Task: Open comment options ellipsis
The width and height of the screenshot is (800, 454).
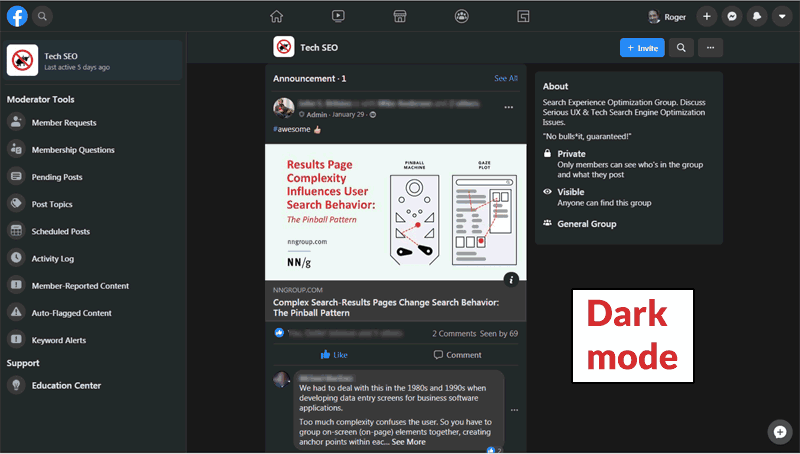Action: tap(514, 410)
